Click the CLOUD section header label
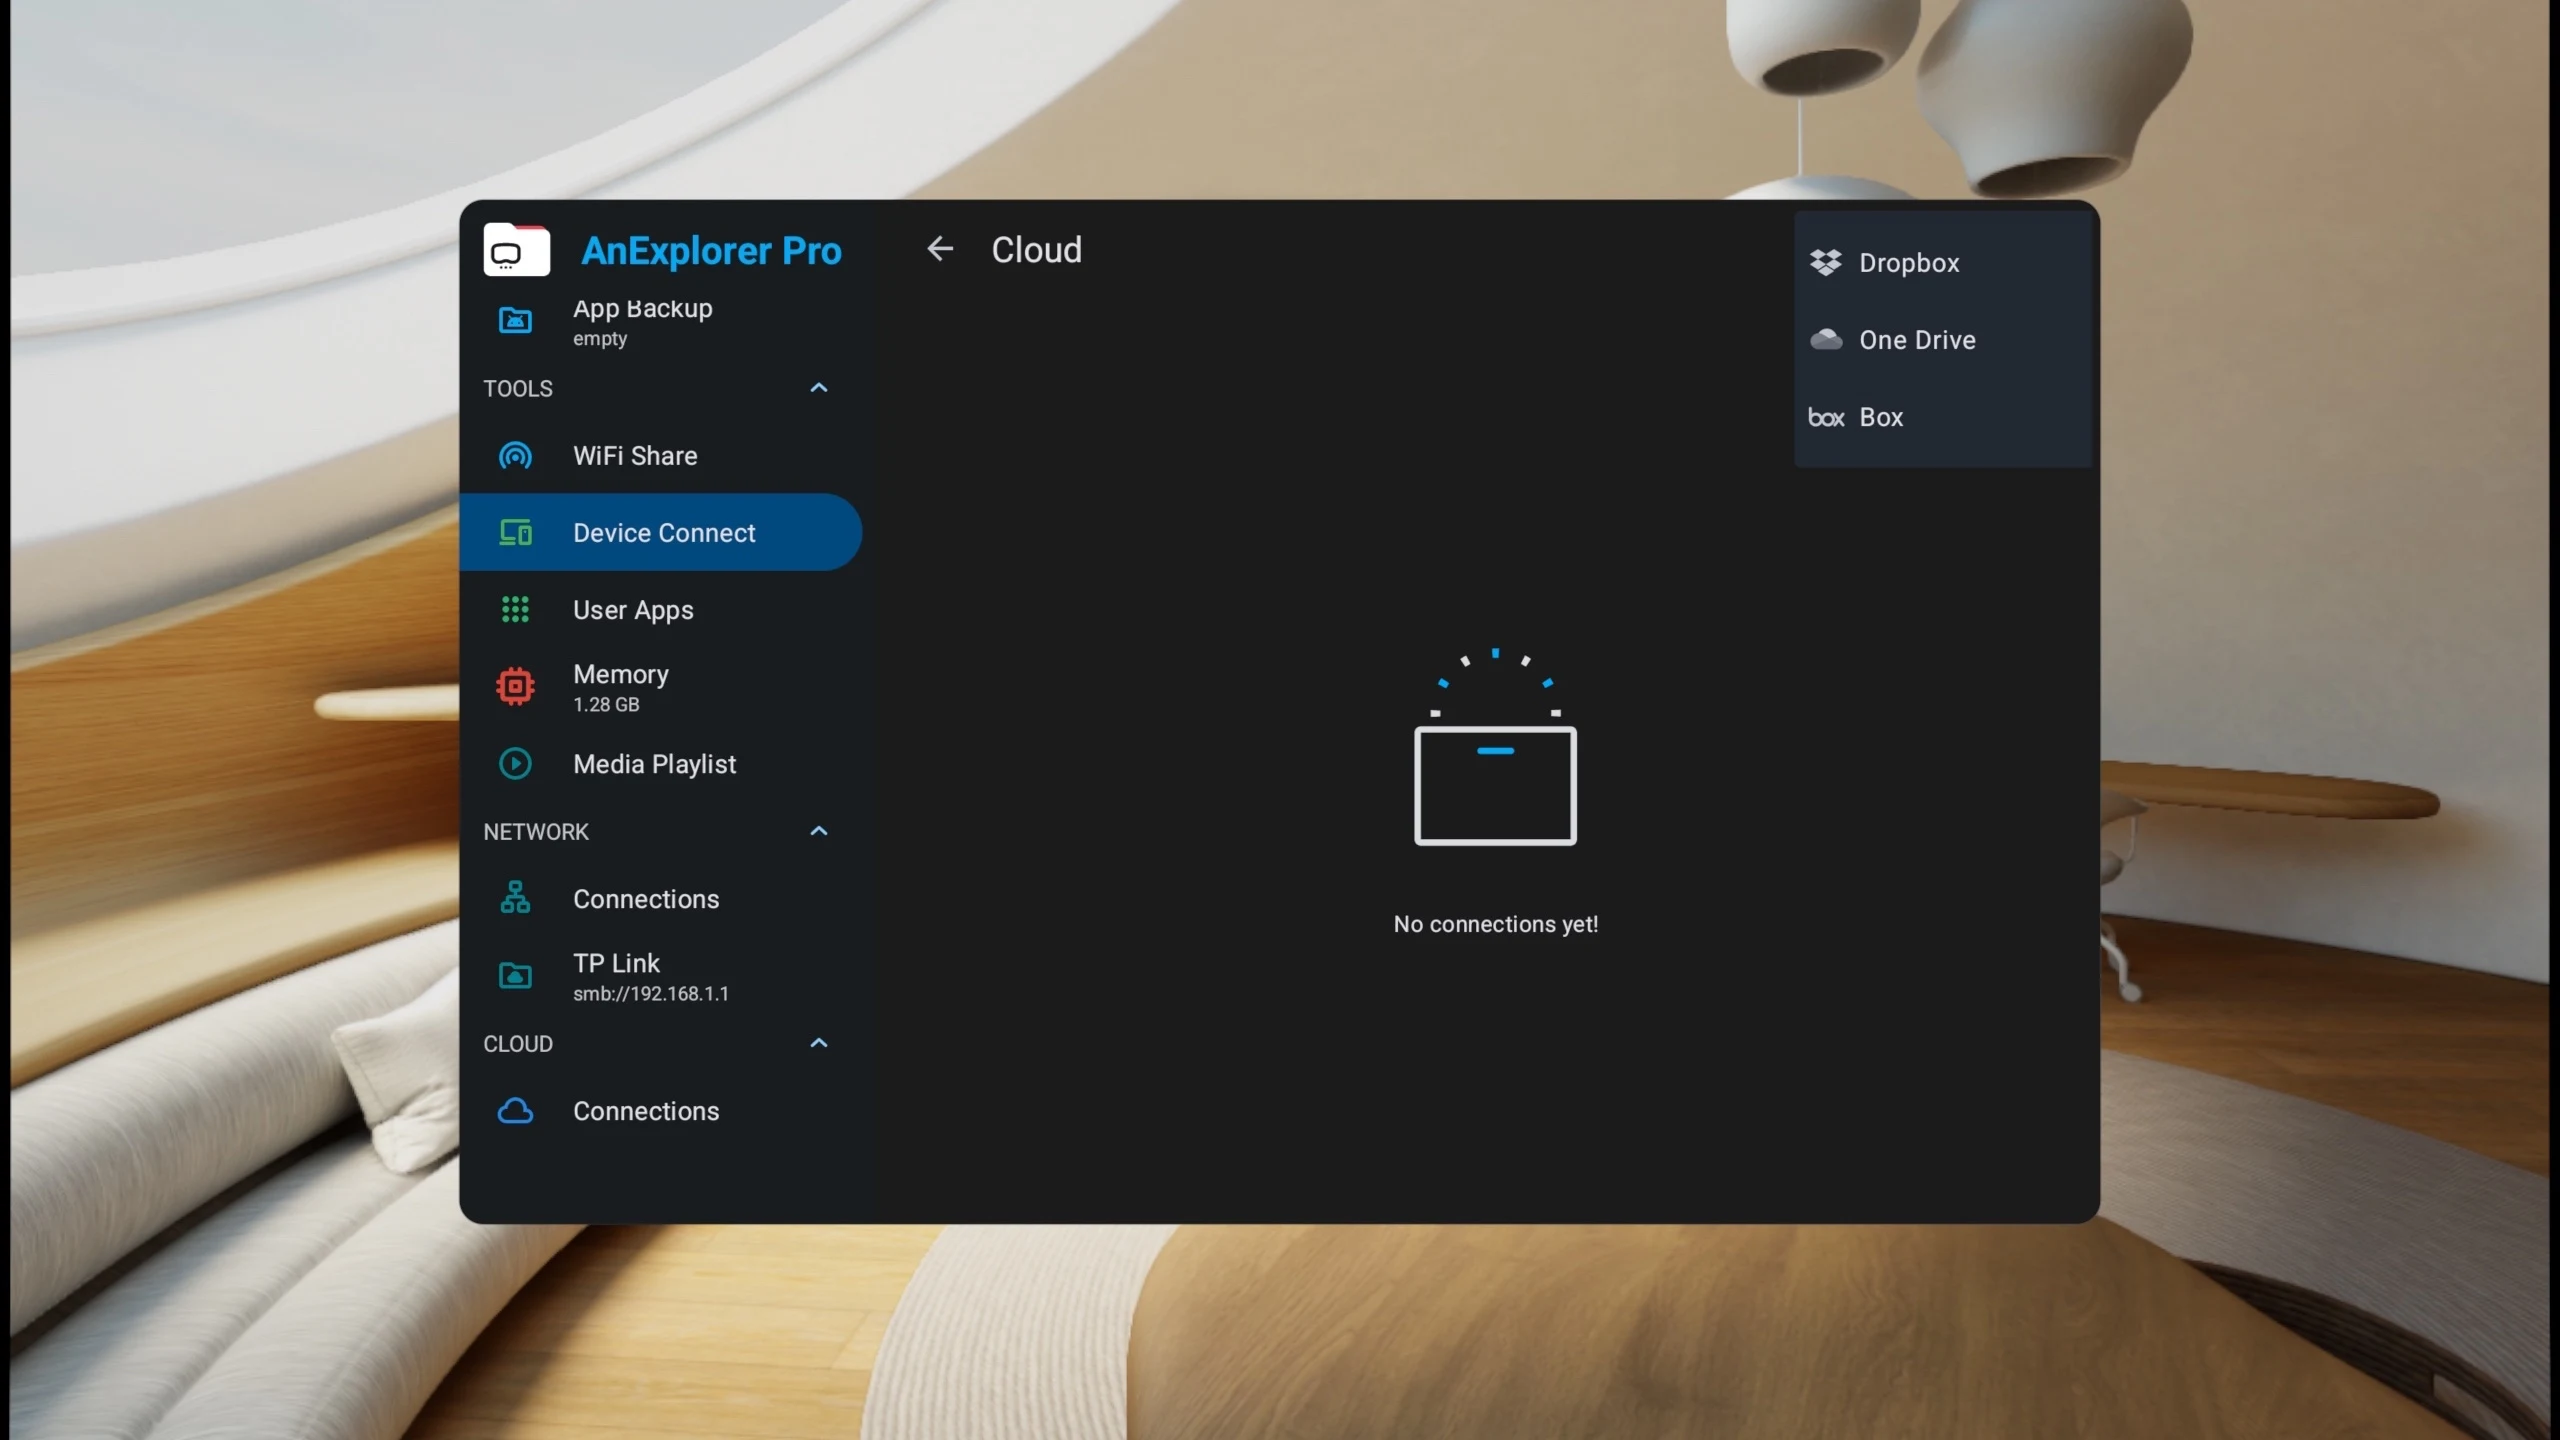This screenshot has height=1440, width=2560. pos(518,1044)
